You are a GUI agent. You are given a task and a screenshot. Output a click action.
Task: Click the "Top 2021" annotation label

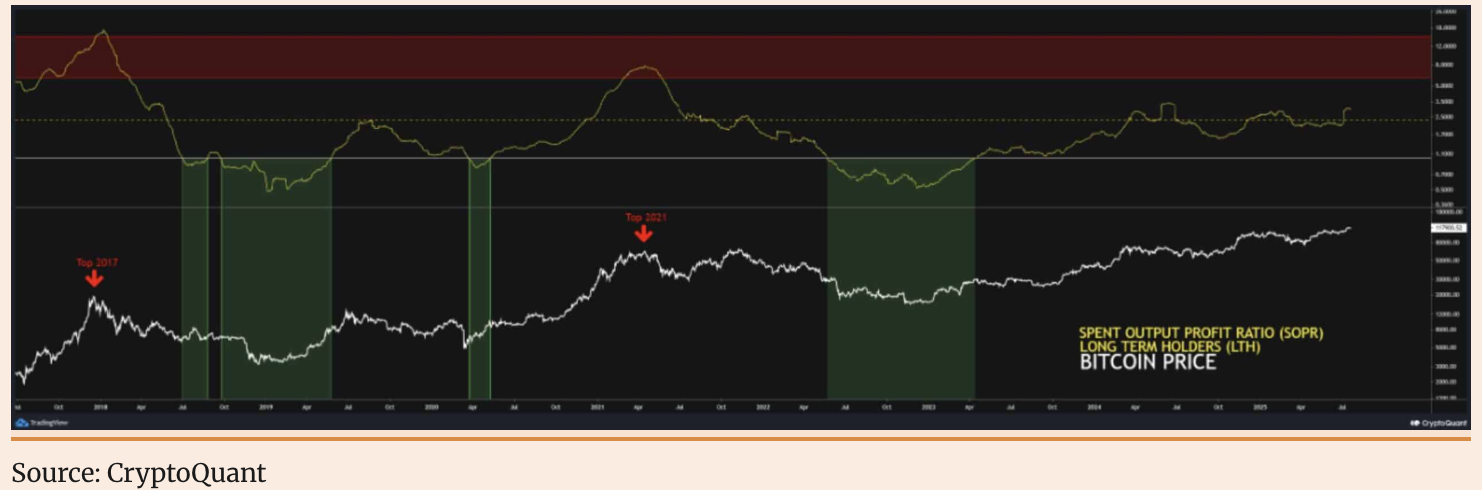(x=645, y=217)
